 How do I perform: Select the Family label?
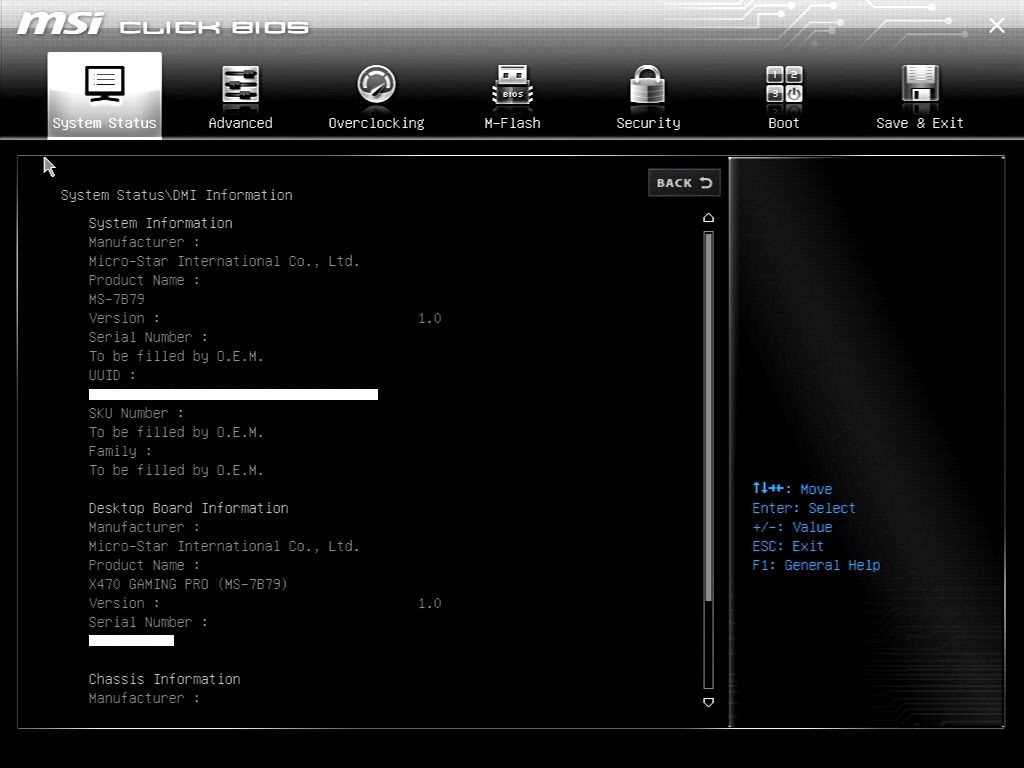click(x=120, y=451)
